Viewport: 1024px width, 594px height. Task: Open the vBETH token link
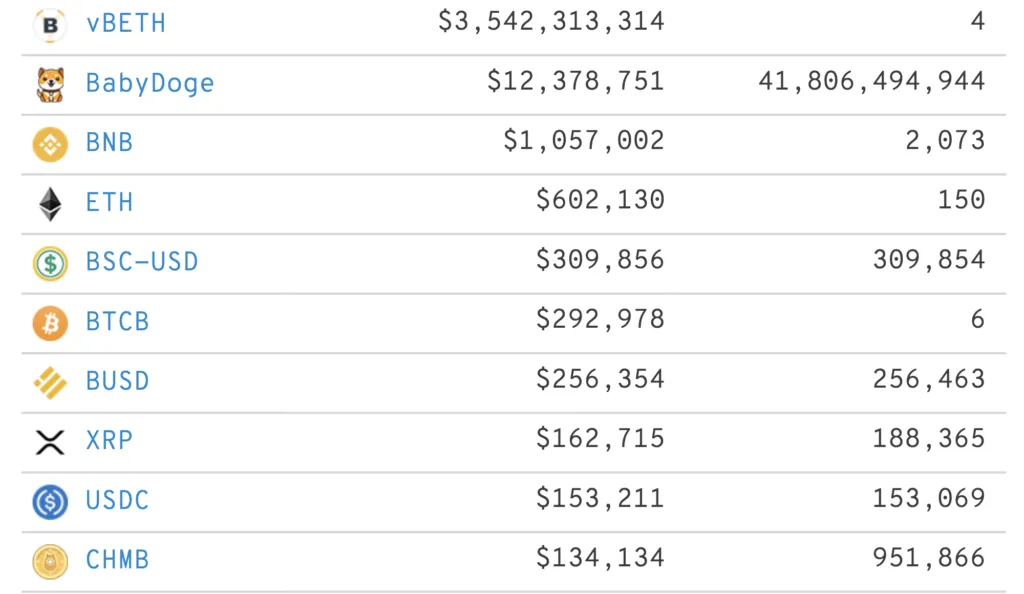pyautogui.click(x=126, y=23)
